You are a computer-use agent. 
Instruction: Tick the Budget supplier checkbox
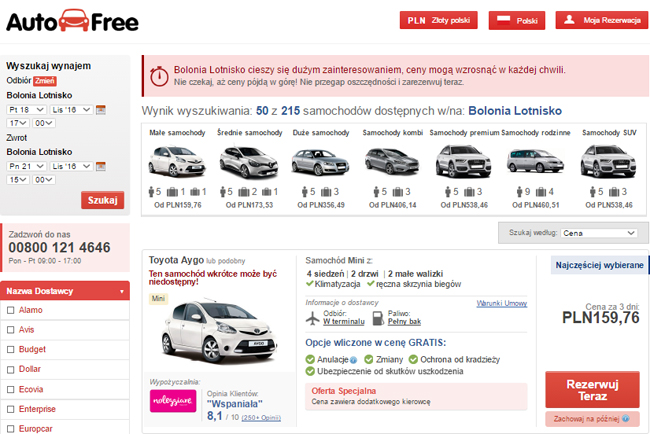11,349
